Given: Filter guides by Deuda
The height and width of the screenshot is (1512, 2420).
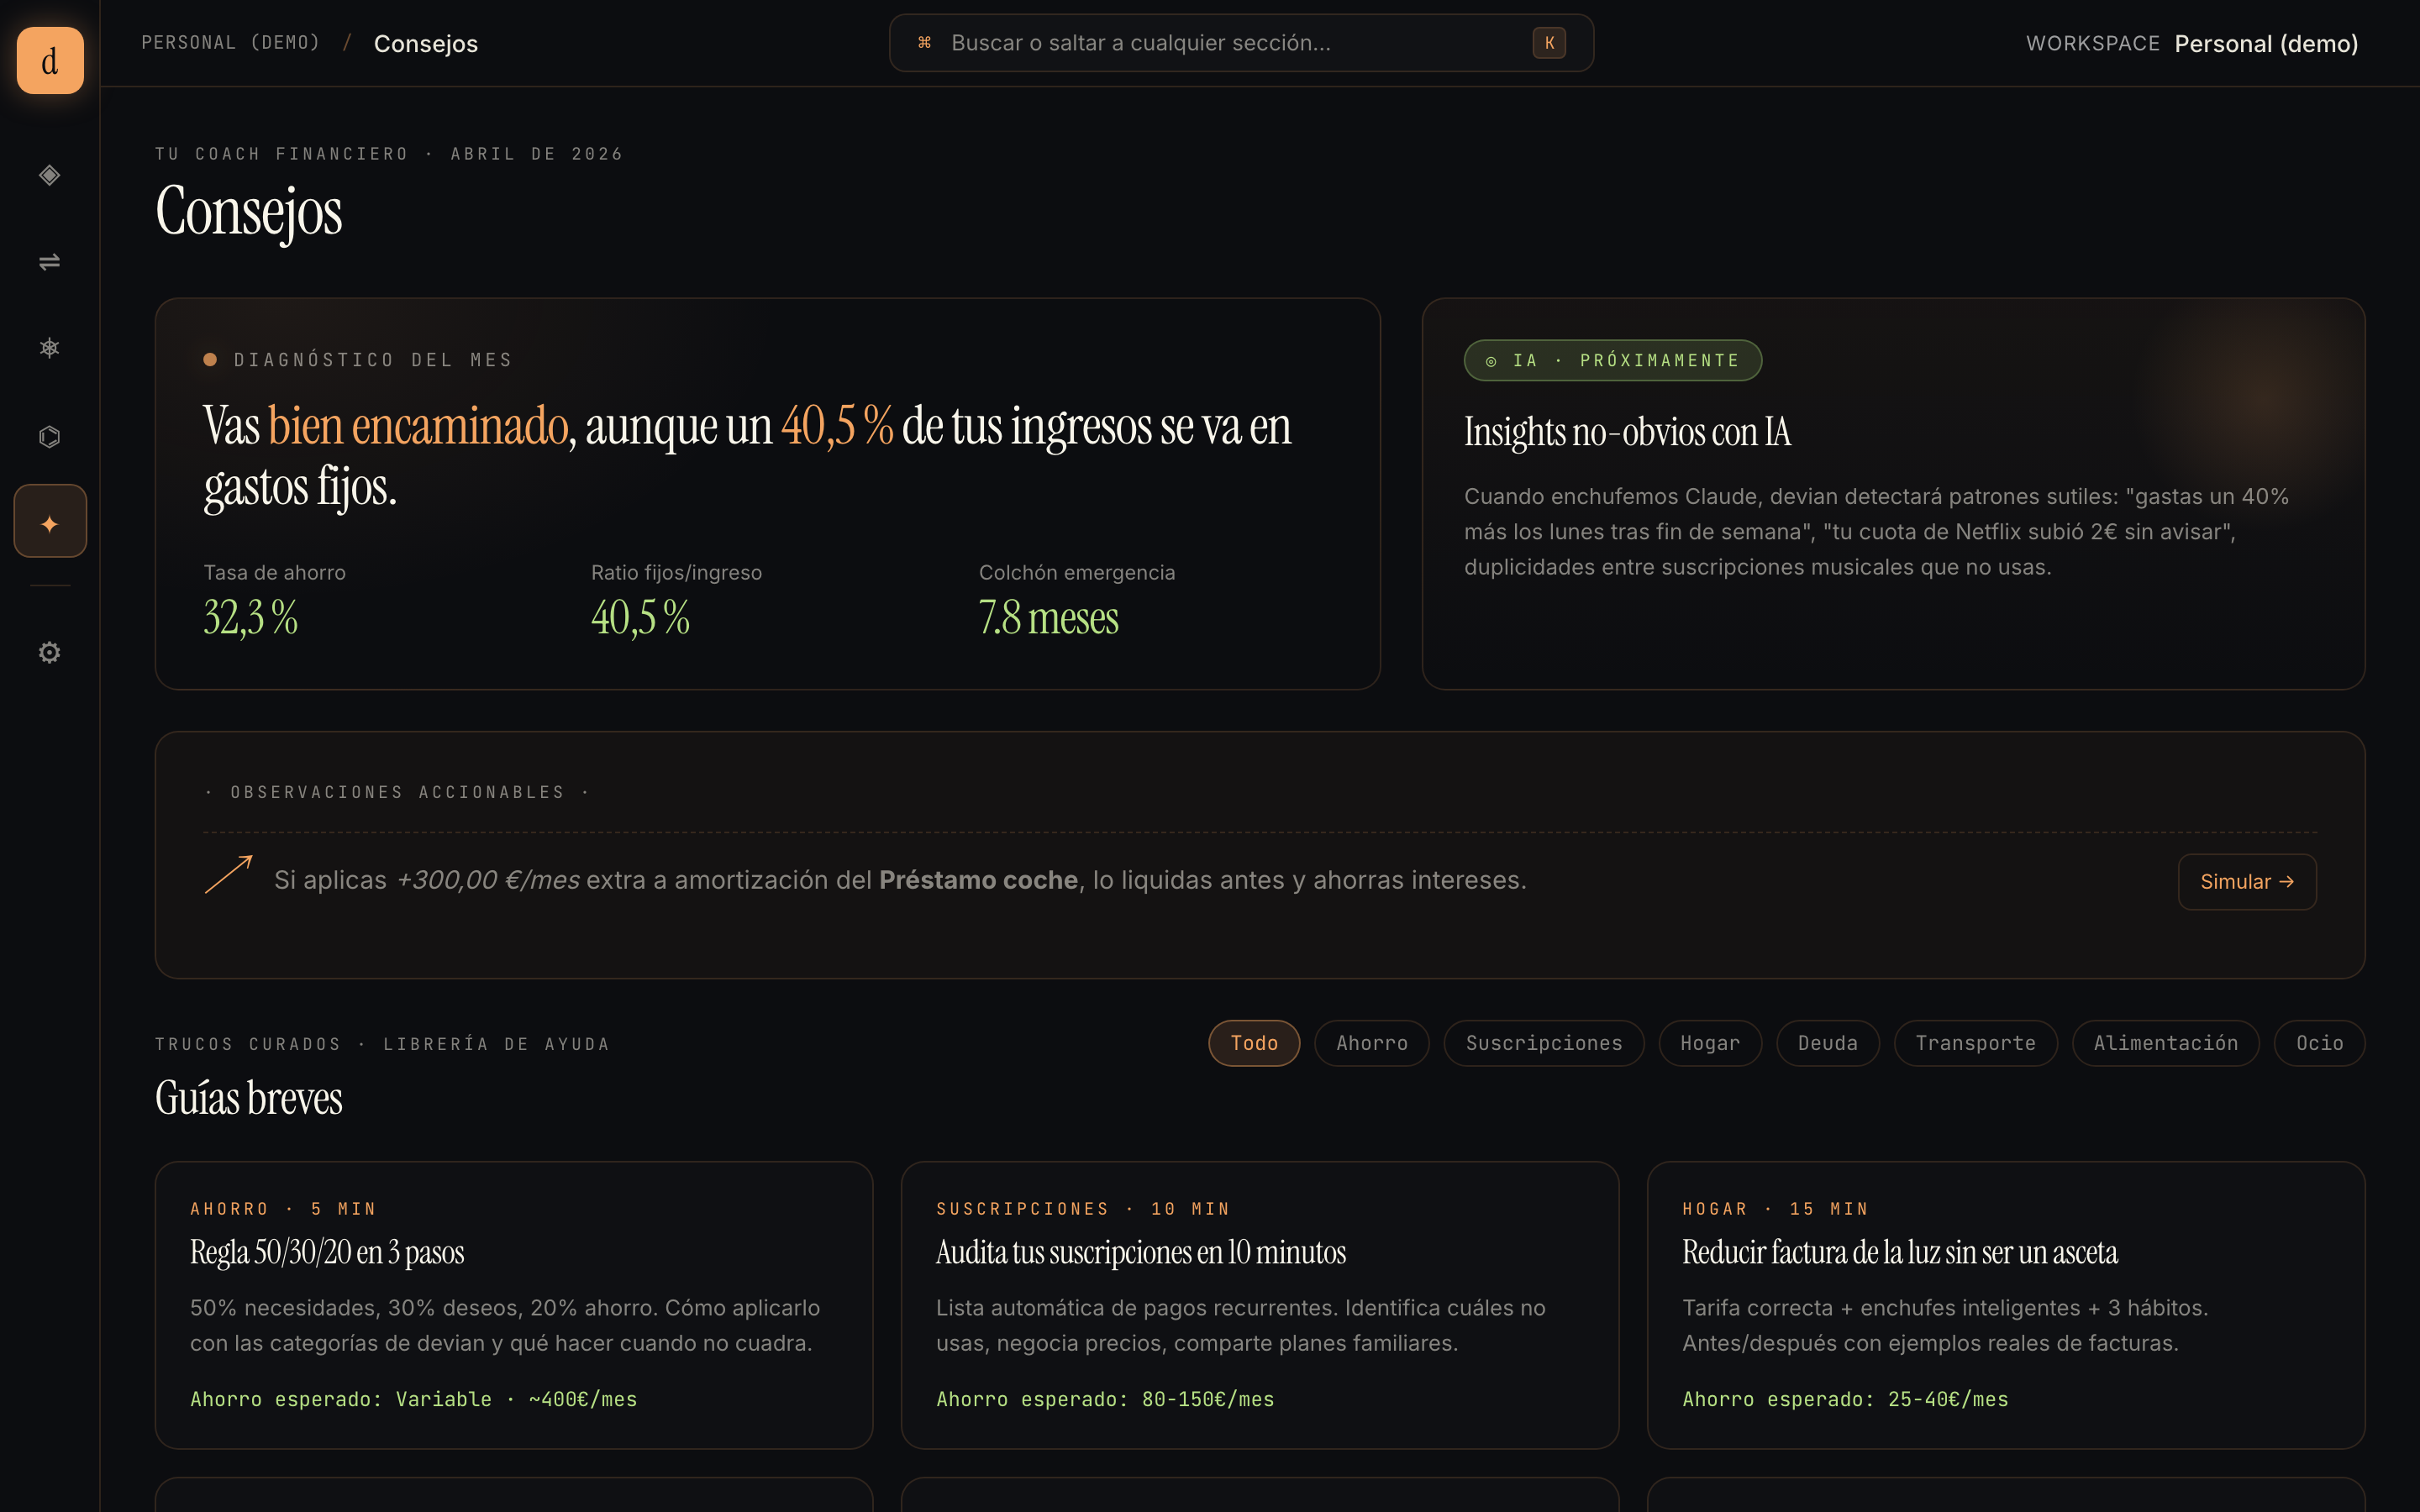Looking at the screenshot, I should pyautogui.click(x=1827, y=1043).
